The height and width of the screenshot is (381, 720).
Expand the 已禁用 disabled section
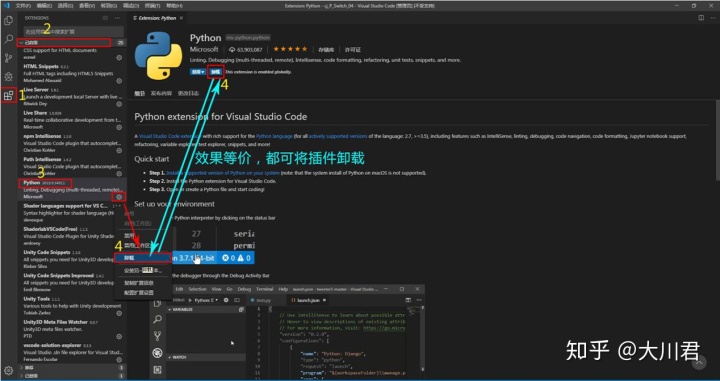(72, 376)
